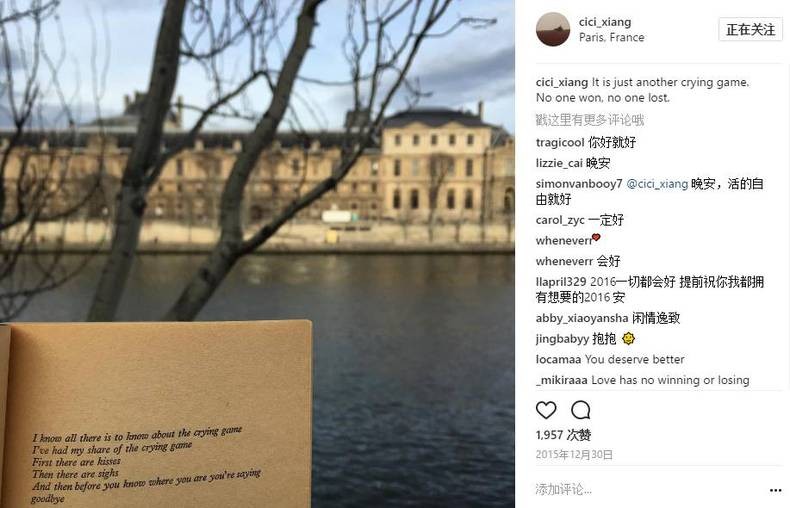Expand more comments via 戳这里有更多评论哦
790x508 pixels.
(x=589, y=120)
